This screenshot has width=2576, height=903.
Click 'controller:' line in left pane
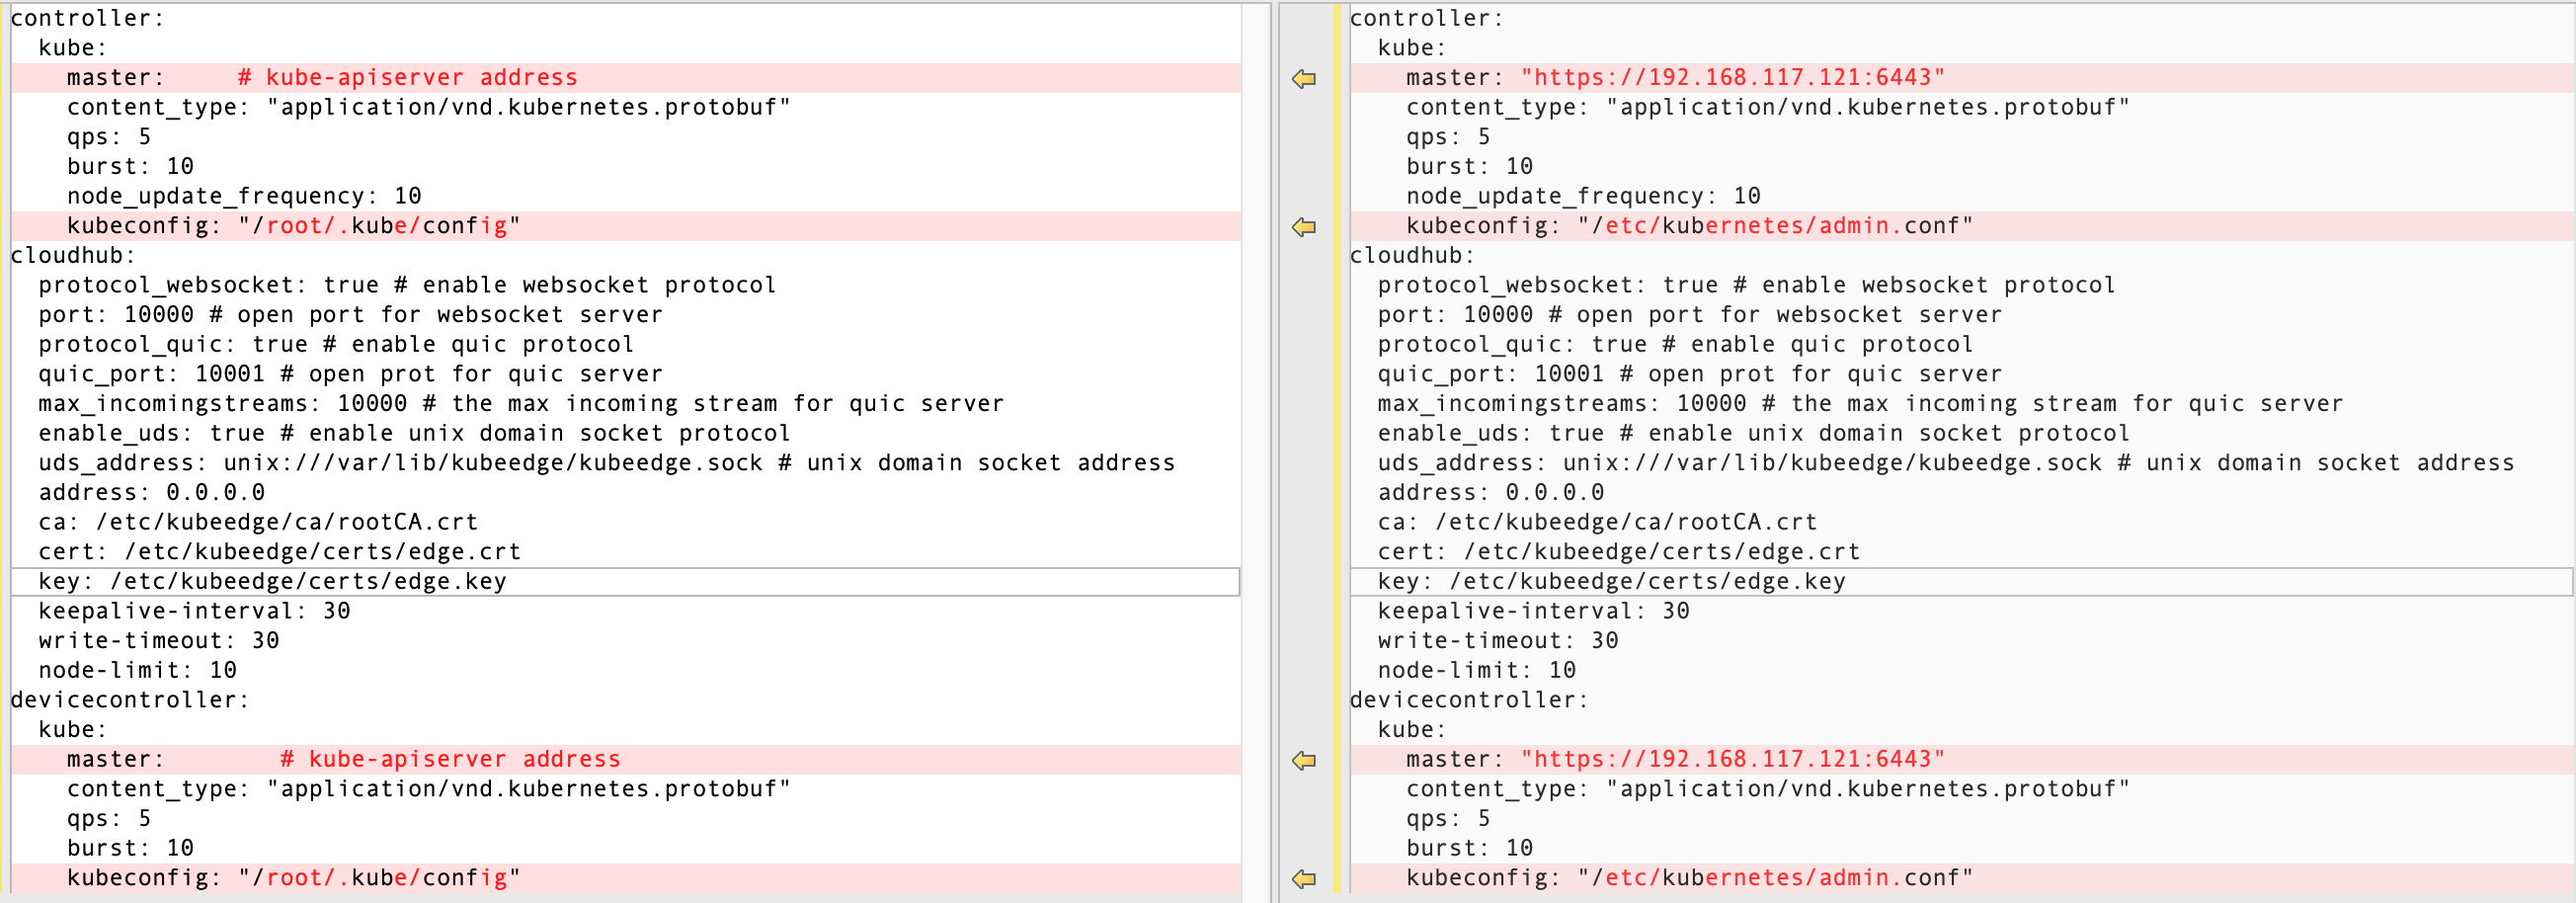(x=88, y=18)
